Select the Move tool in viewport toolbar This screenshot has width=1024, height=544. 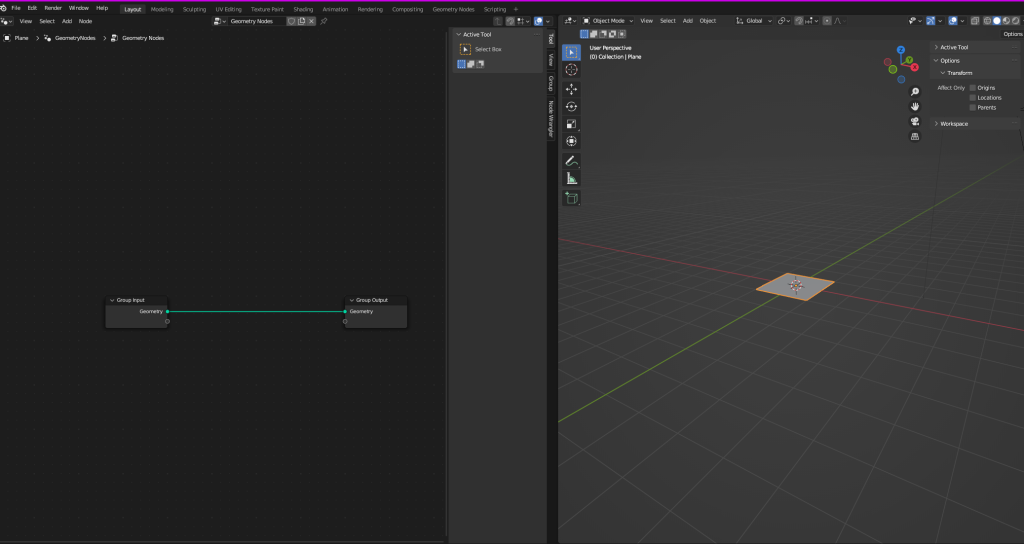[571, 88]
